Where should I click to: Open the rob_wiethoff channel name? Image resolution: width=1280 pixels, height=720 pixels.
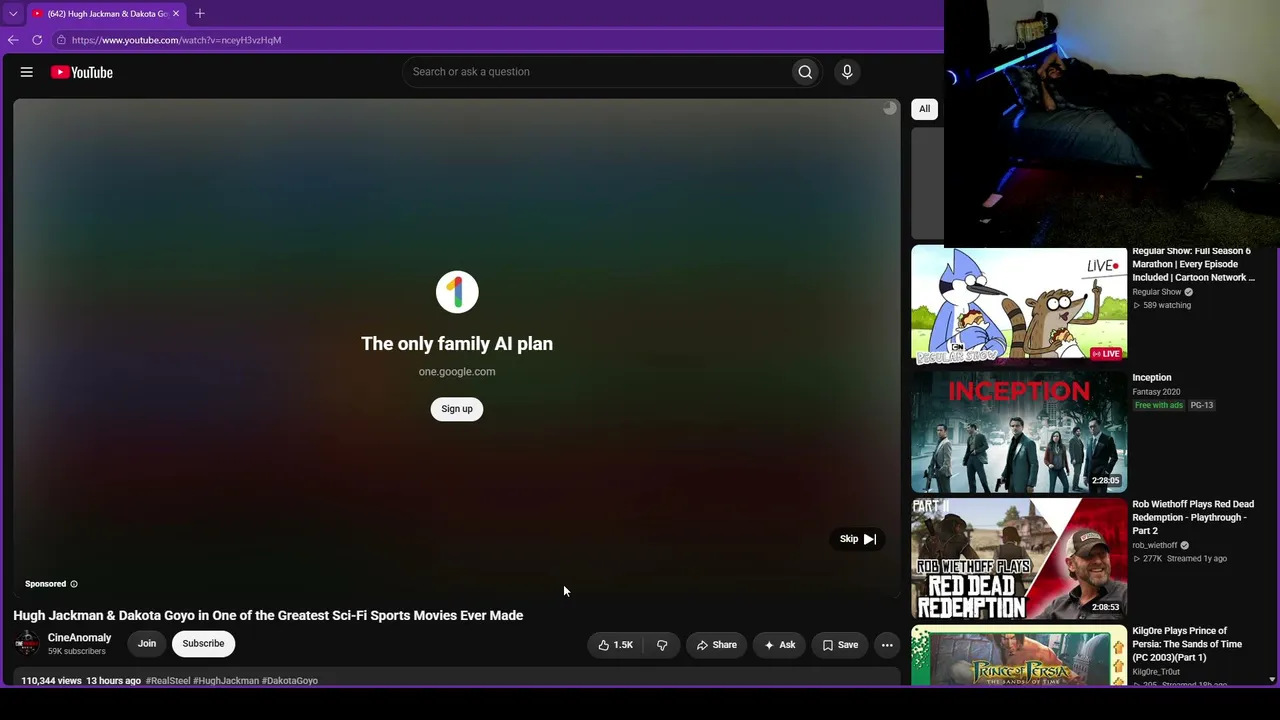pos(1155,546)
